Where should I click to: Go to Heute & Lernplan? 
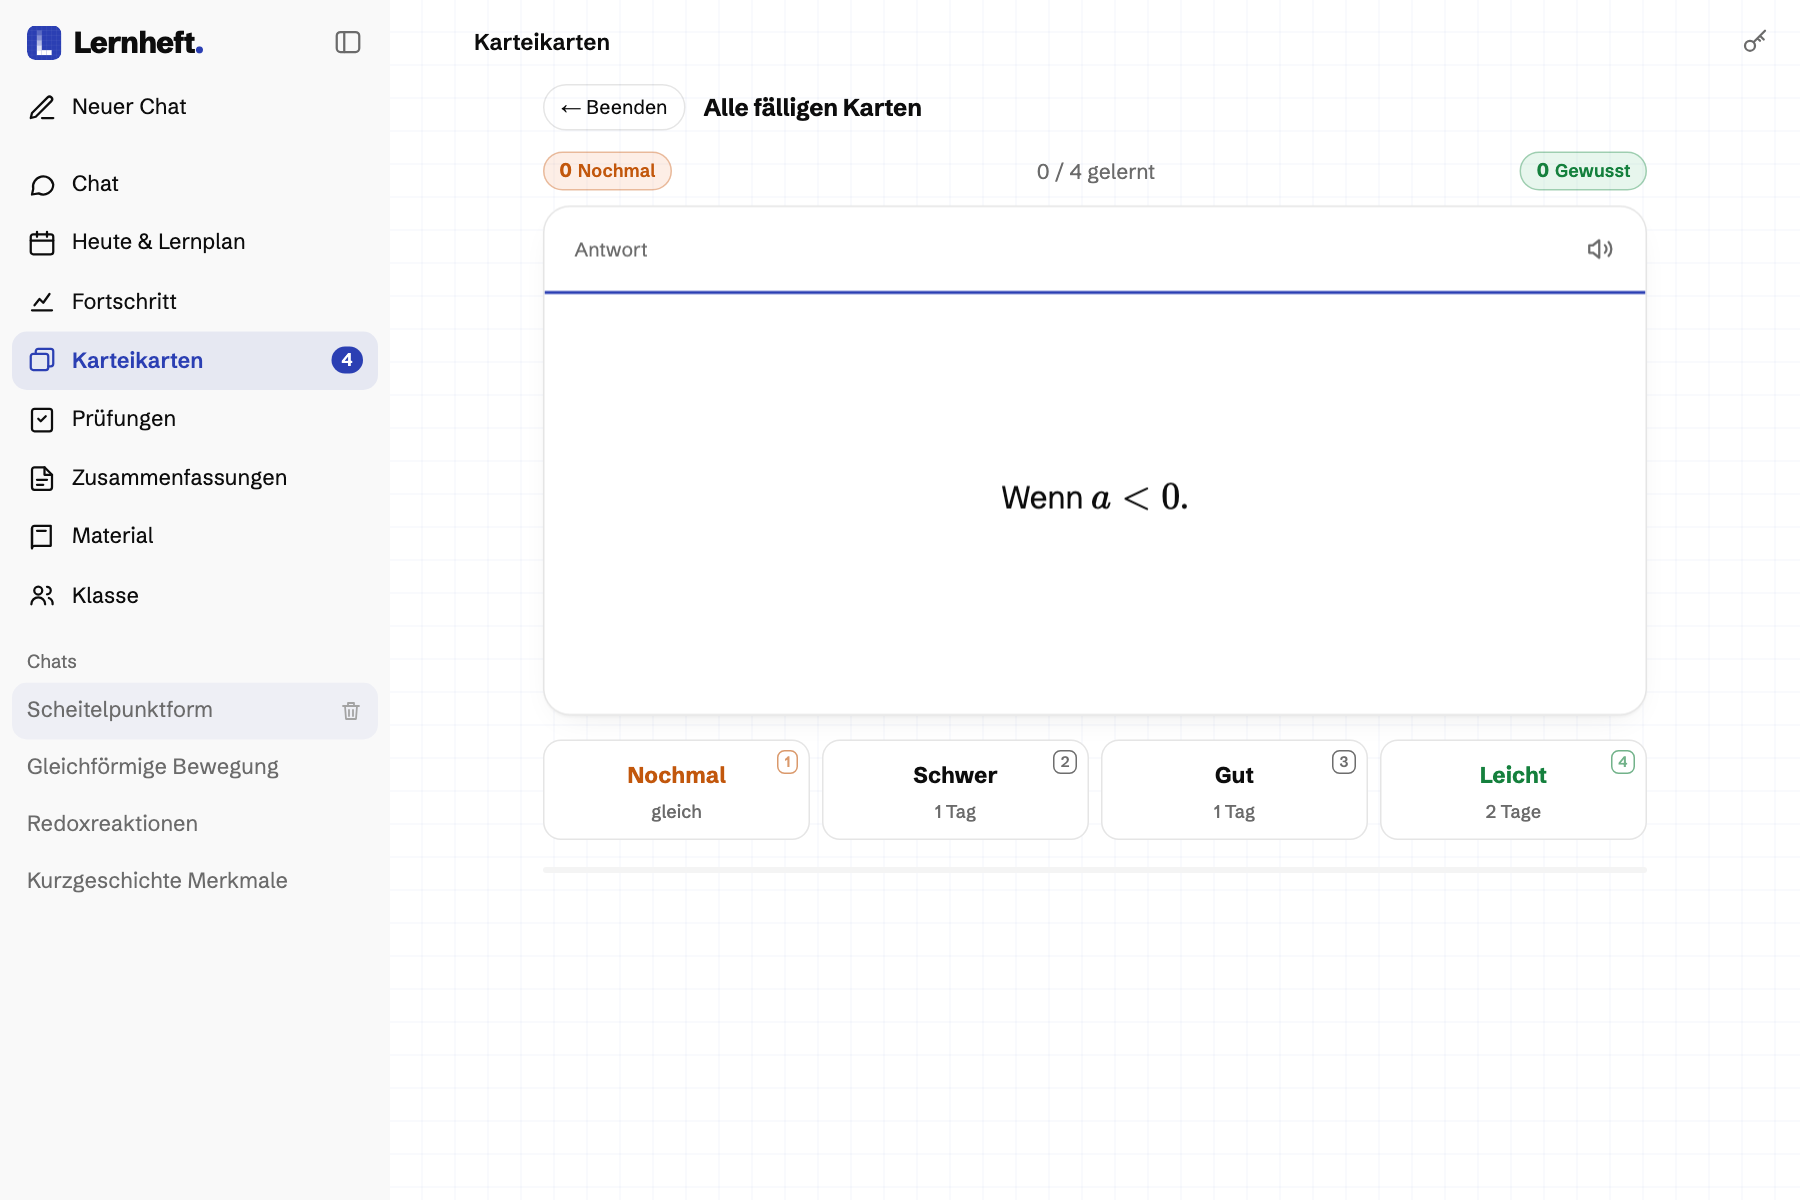click(x=195, y=242)
